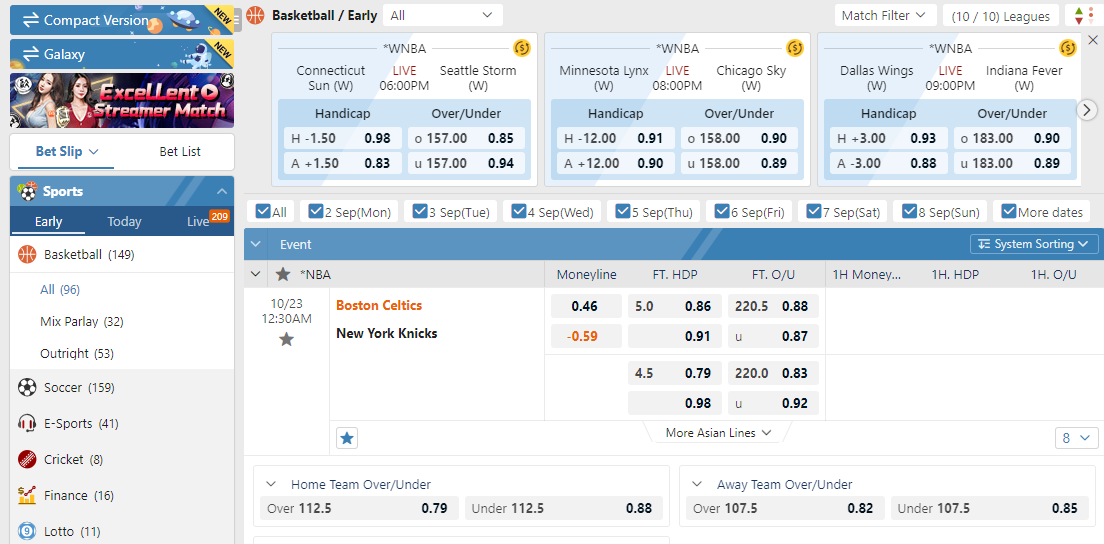This screenshot has height=544, width=1104.
Task: Click the gold coin icon on Dallas Wings card
Action: coord(1068,48)
